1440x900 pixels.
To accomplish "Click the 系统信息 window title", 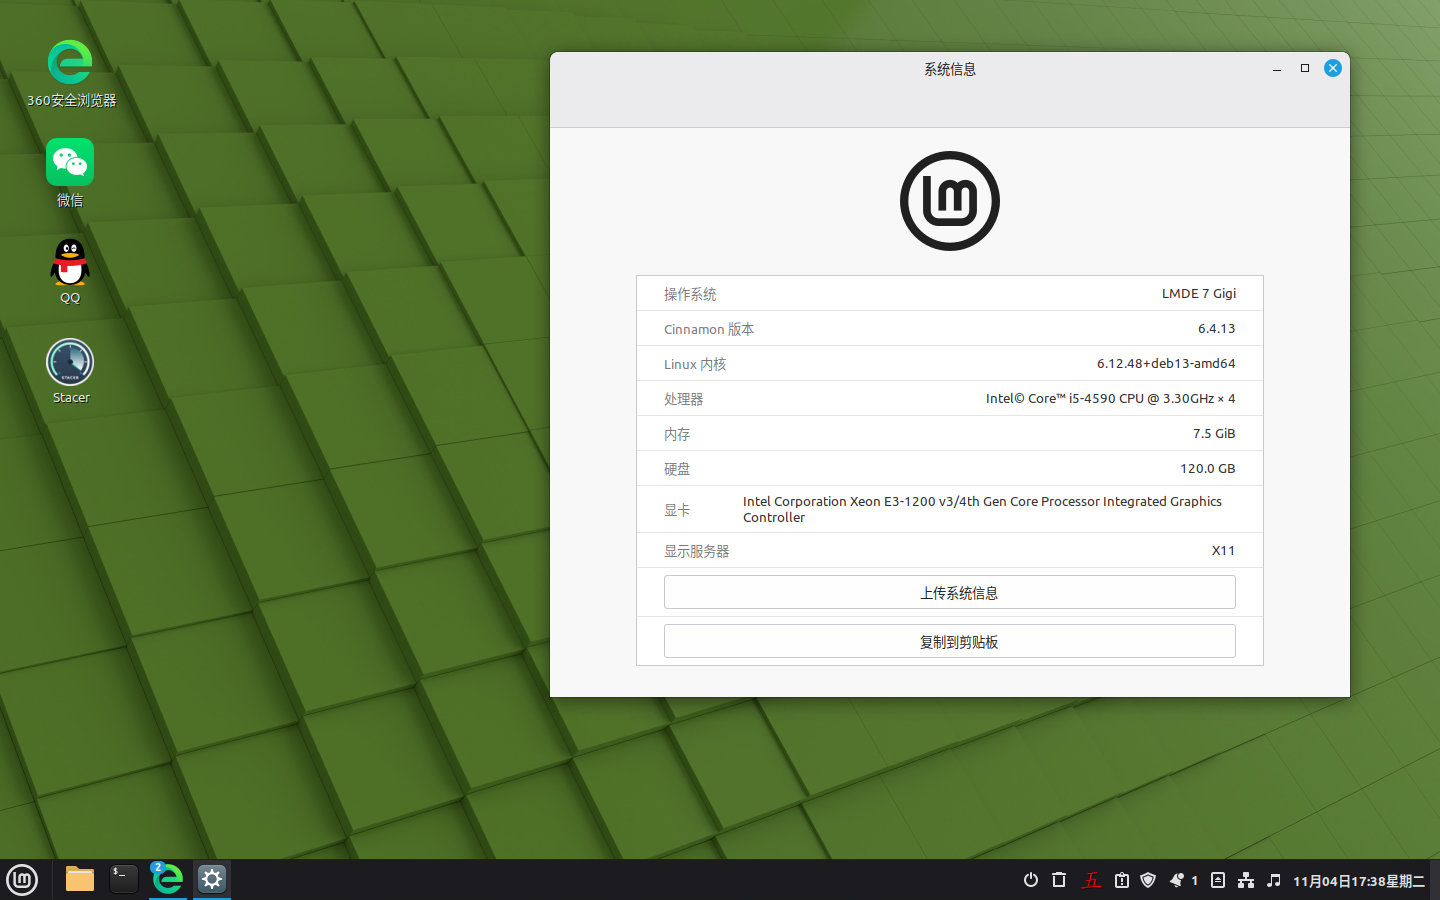I will [950, 69].
